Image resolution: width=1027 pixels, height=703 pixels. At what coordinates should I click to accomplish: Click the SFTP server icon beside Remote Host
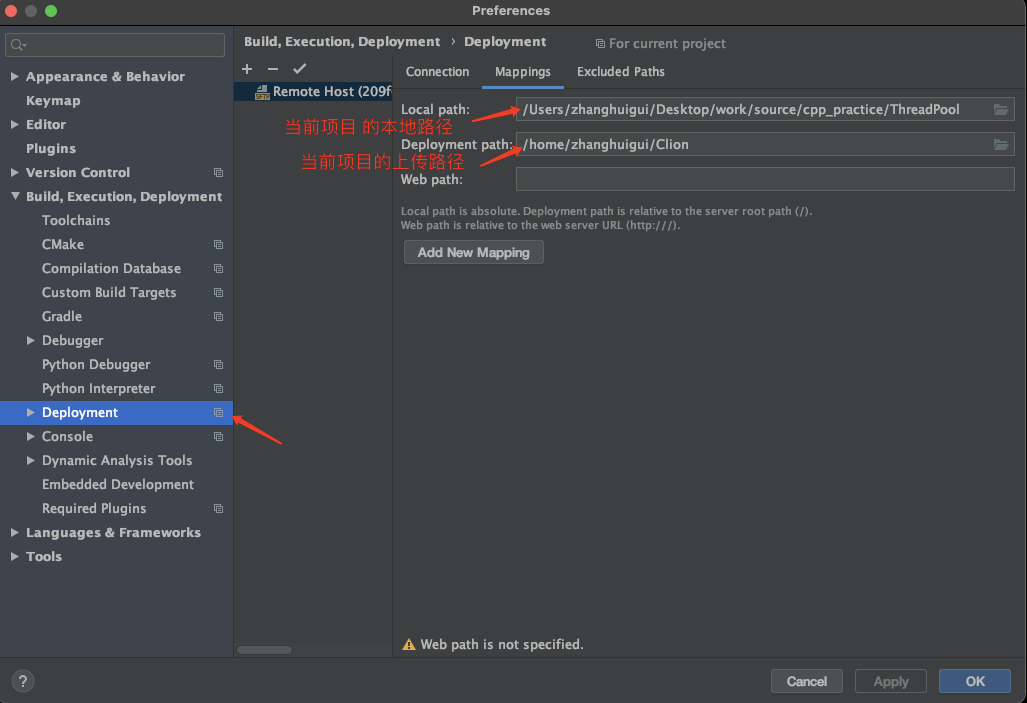pyautogui.click(x=262, y=92)
